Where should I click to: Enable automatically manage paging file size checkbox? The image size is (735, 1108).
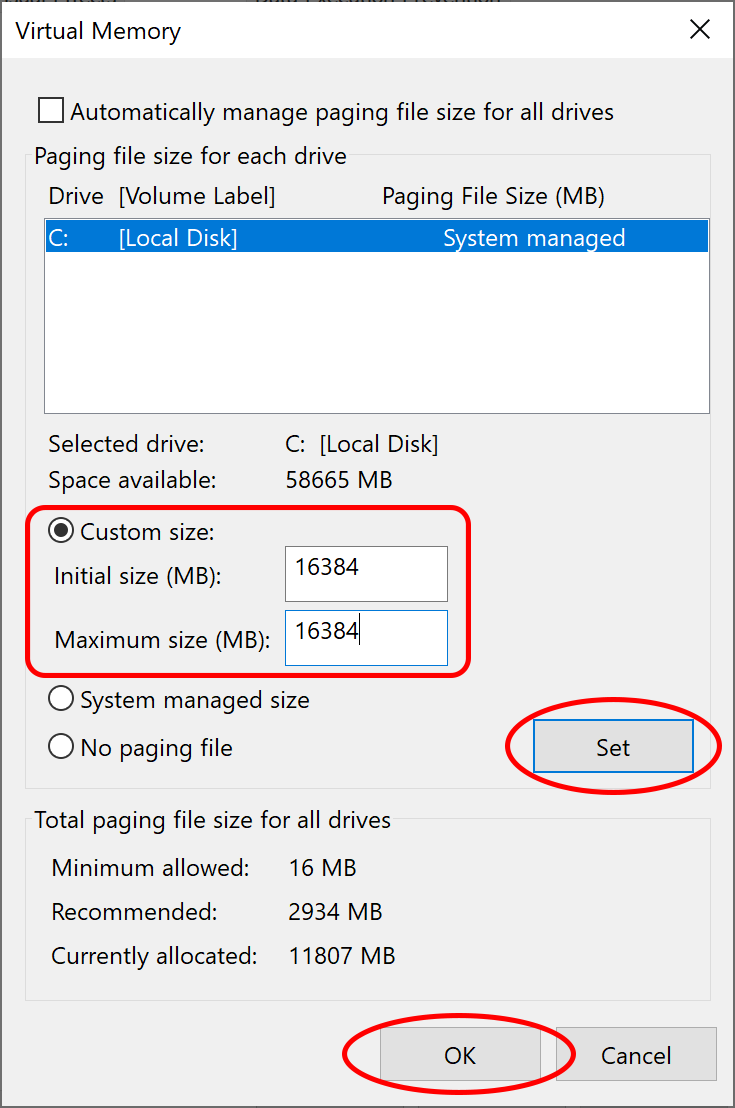[x=51, y=111]
